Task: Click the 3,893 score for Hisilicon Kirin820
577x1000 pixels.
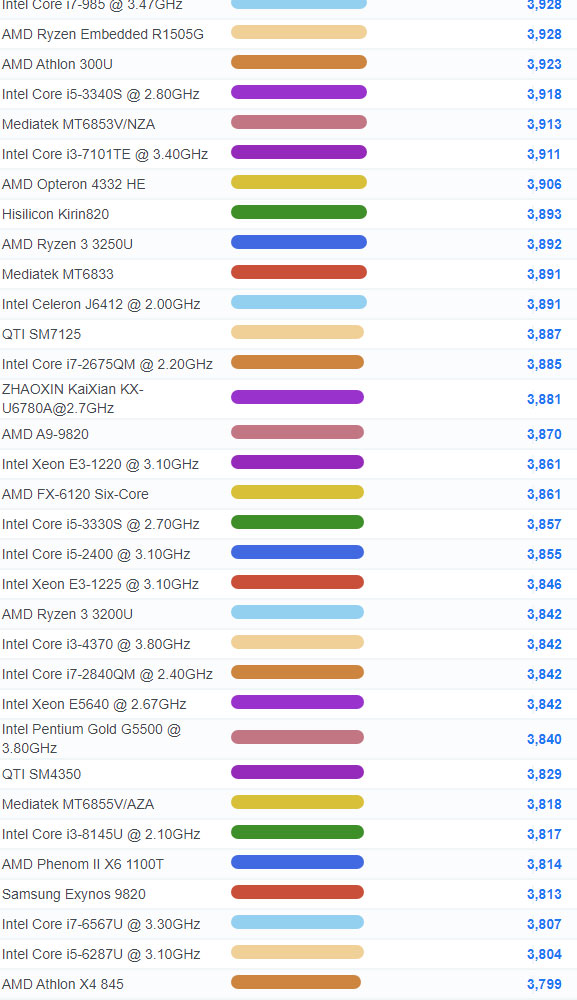Action: pyautogui.click(x=544, y=214)
